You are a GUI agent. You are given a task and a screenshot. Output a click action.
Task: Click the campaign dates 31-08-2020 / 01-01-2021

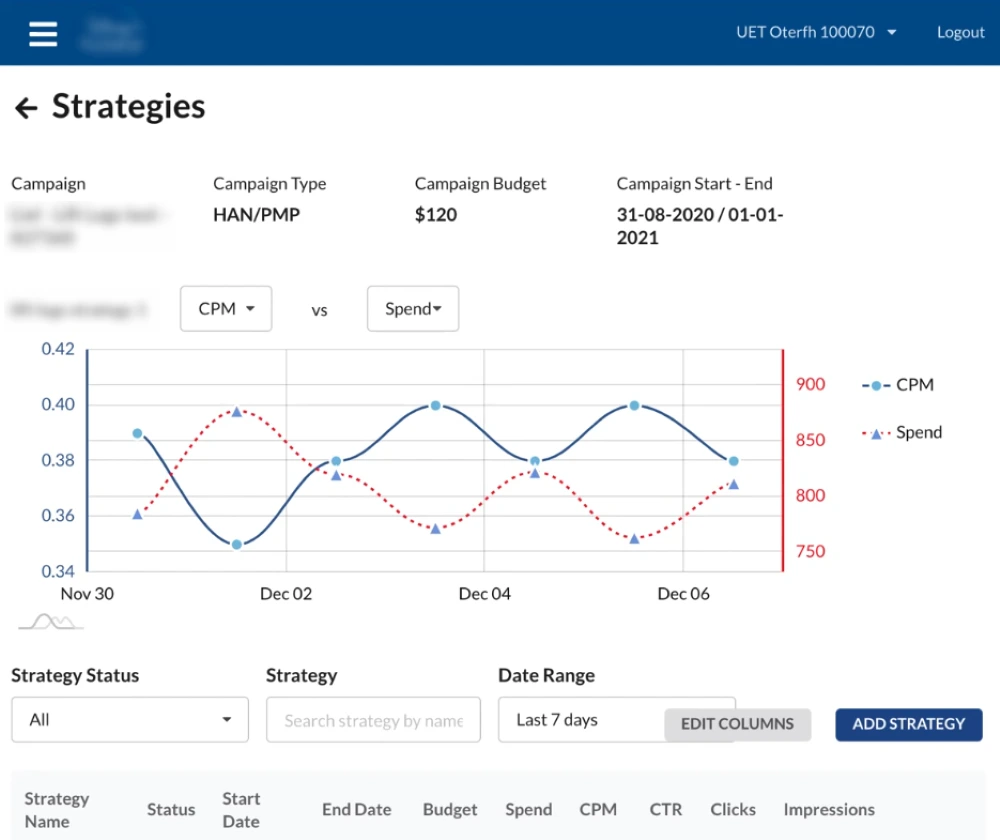click(700, 226)
